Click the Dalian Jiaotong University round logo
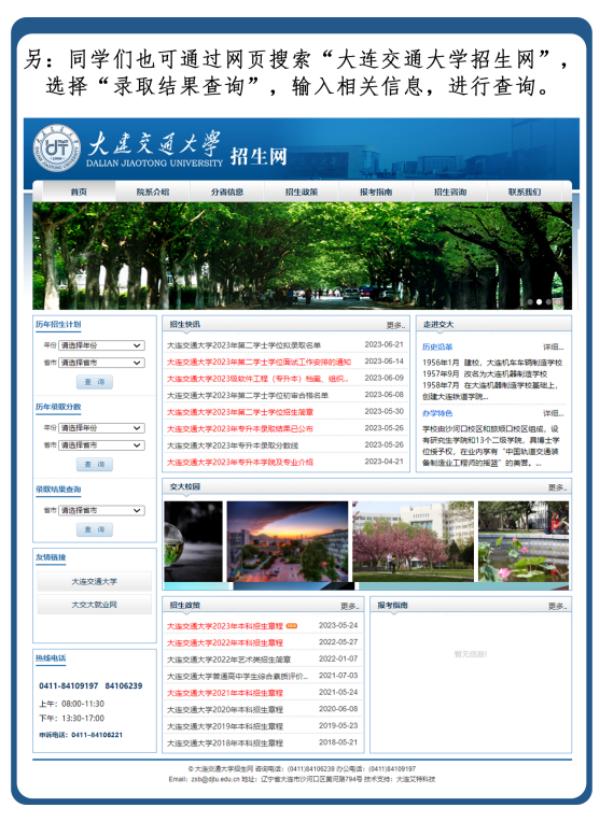Screen dimensions: 600x822 coord(57,148)
